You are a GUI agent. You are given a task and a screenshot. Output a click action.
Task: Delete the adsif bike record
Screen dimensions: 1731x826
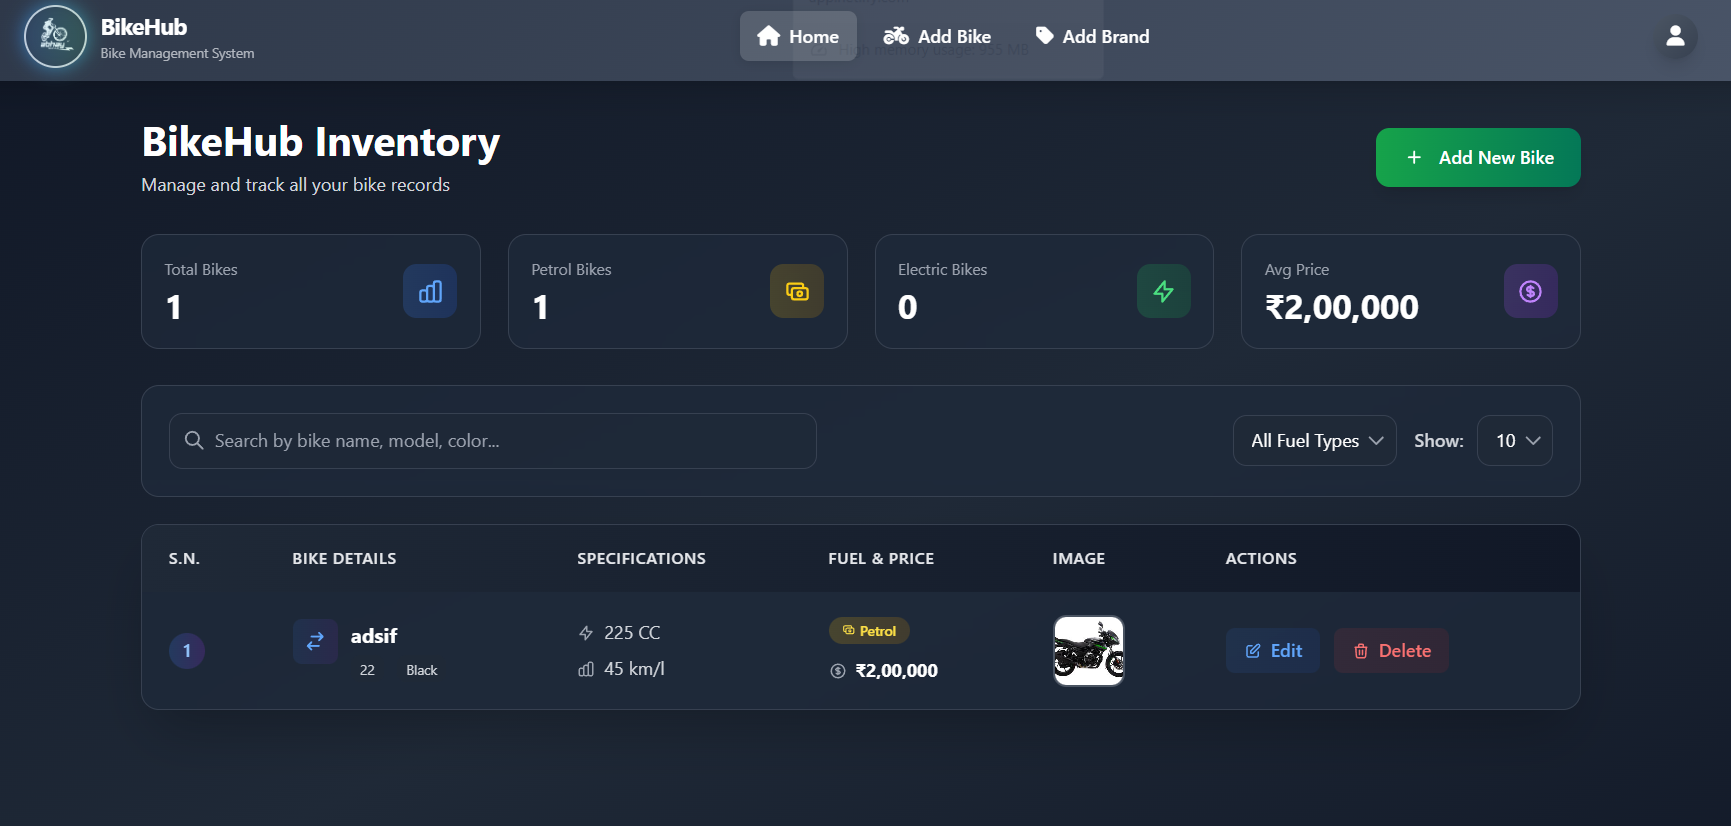(1391, 651)
